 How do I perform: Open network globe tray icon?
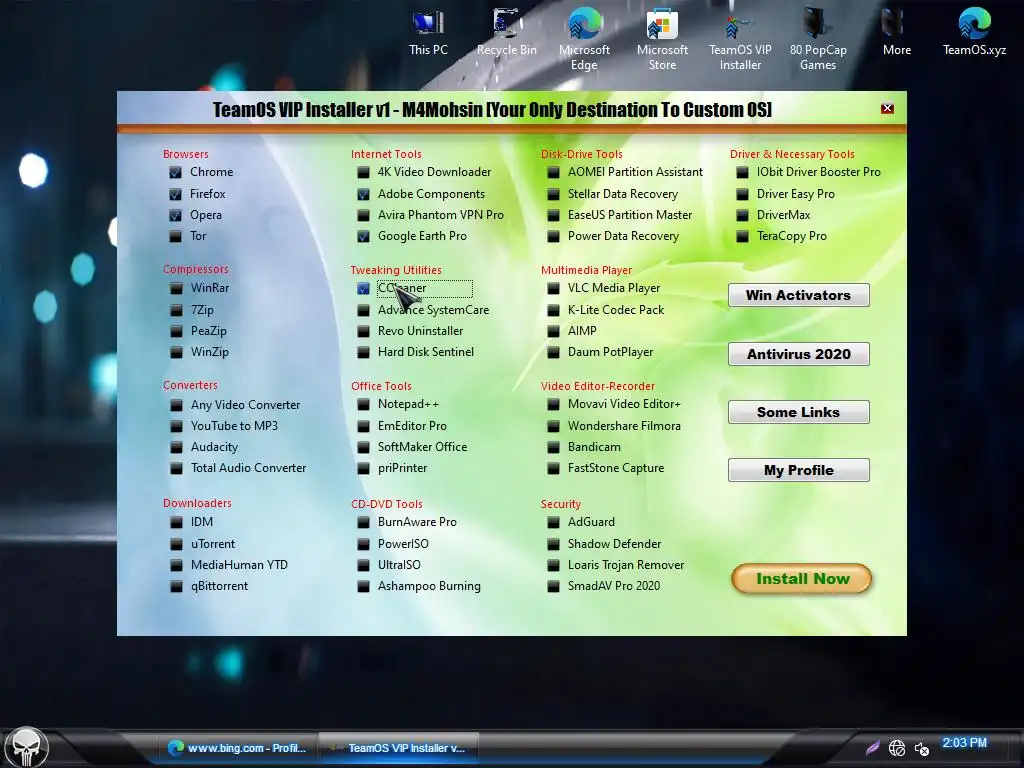(x=897, y=748)
